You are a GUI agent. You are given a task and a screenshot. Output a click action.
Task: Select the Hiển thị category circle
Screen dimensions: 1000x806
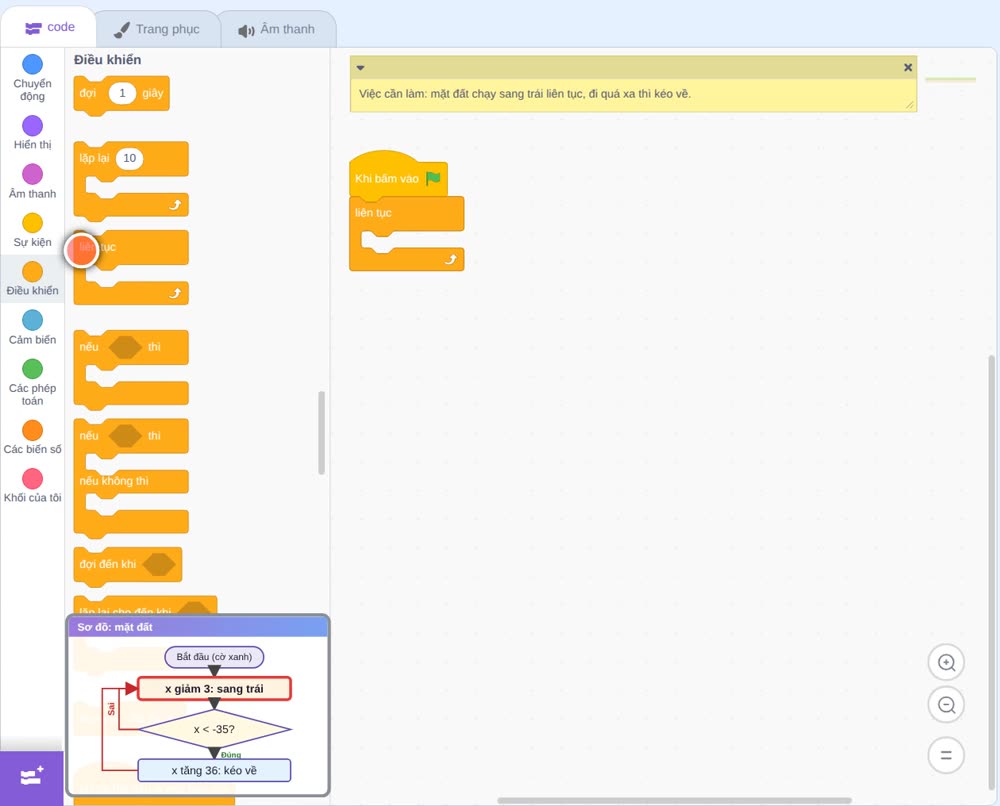point(33,126)
